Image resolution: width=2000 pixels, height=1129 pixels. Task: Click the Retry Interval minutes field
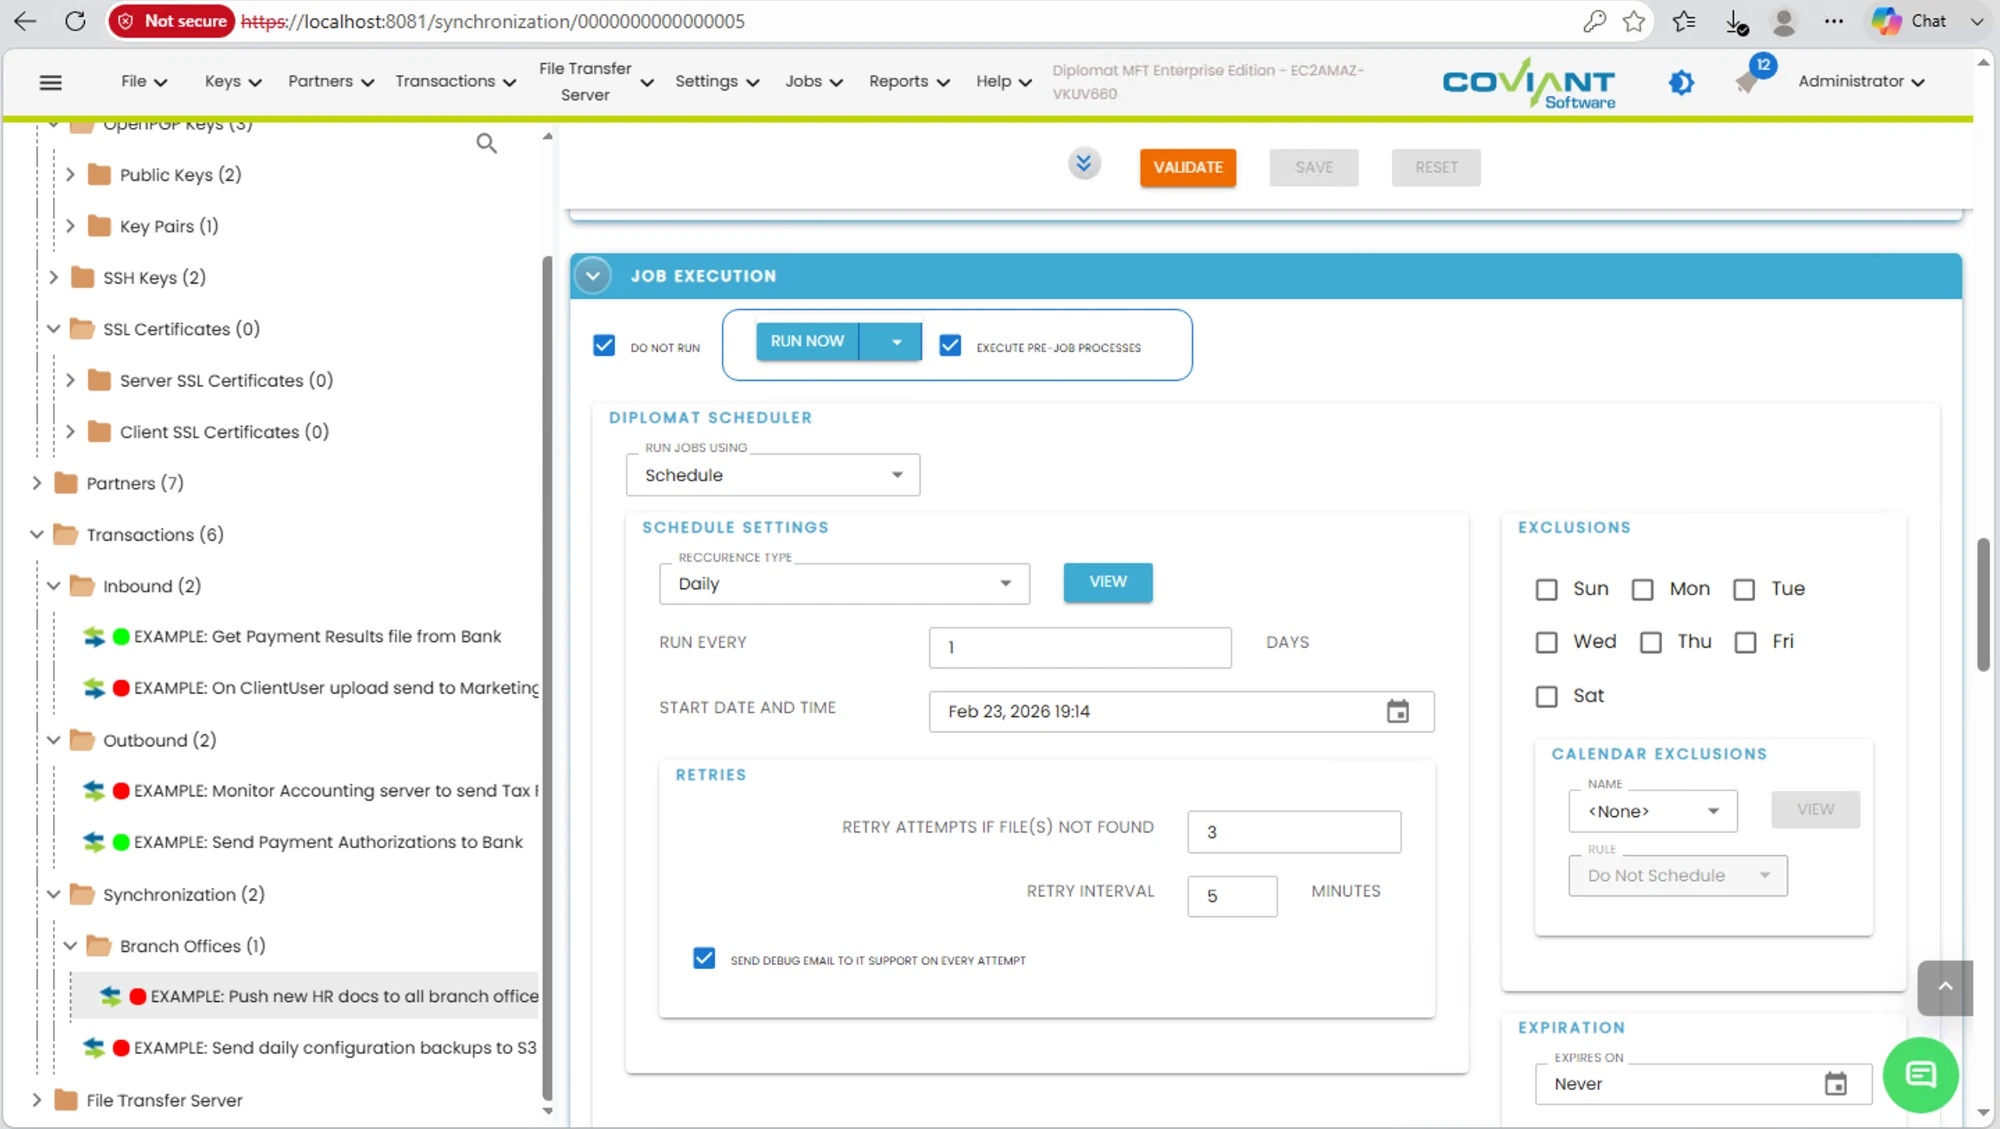click(x=1232, y=896)
